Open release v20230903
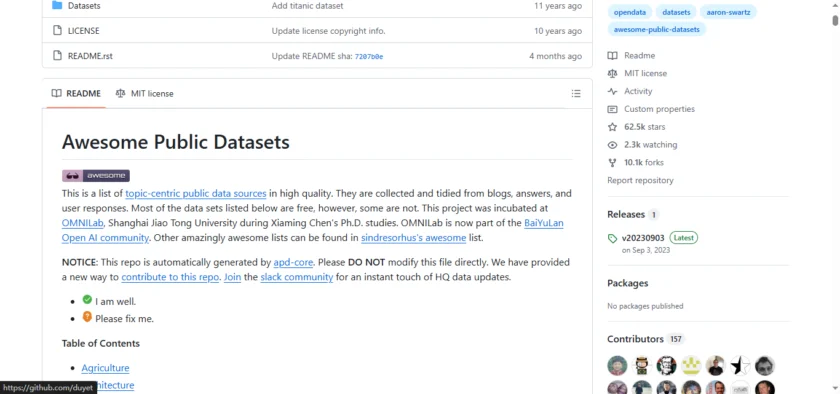Screen dimensions: 840x394 click(x=643, y=238)
